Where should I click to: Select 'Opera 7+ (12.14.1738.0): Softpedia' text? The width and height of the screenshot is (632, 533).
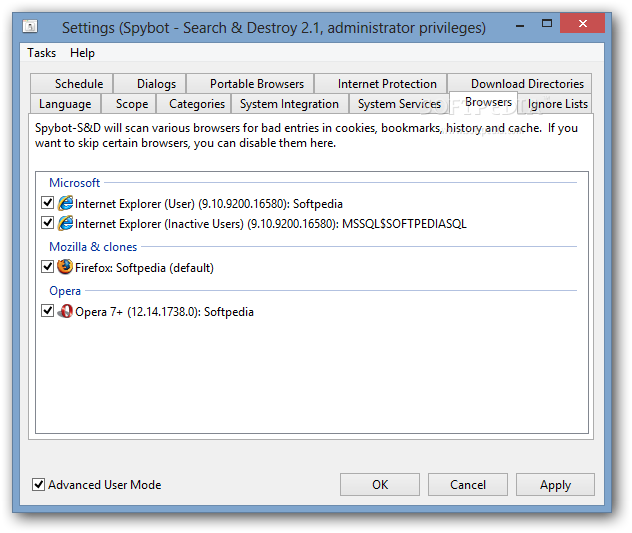[164, 312]
